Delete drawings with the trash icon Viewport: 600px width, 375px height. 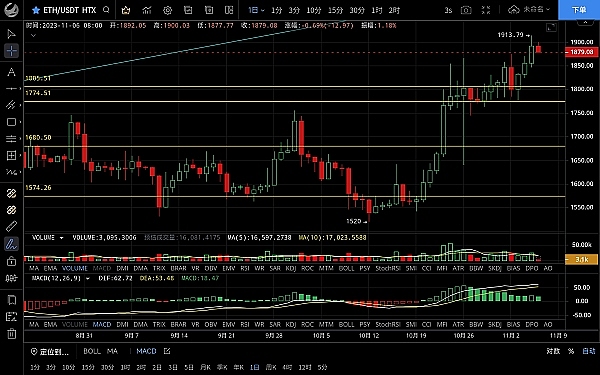tap(11, 333)
